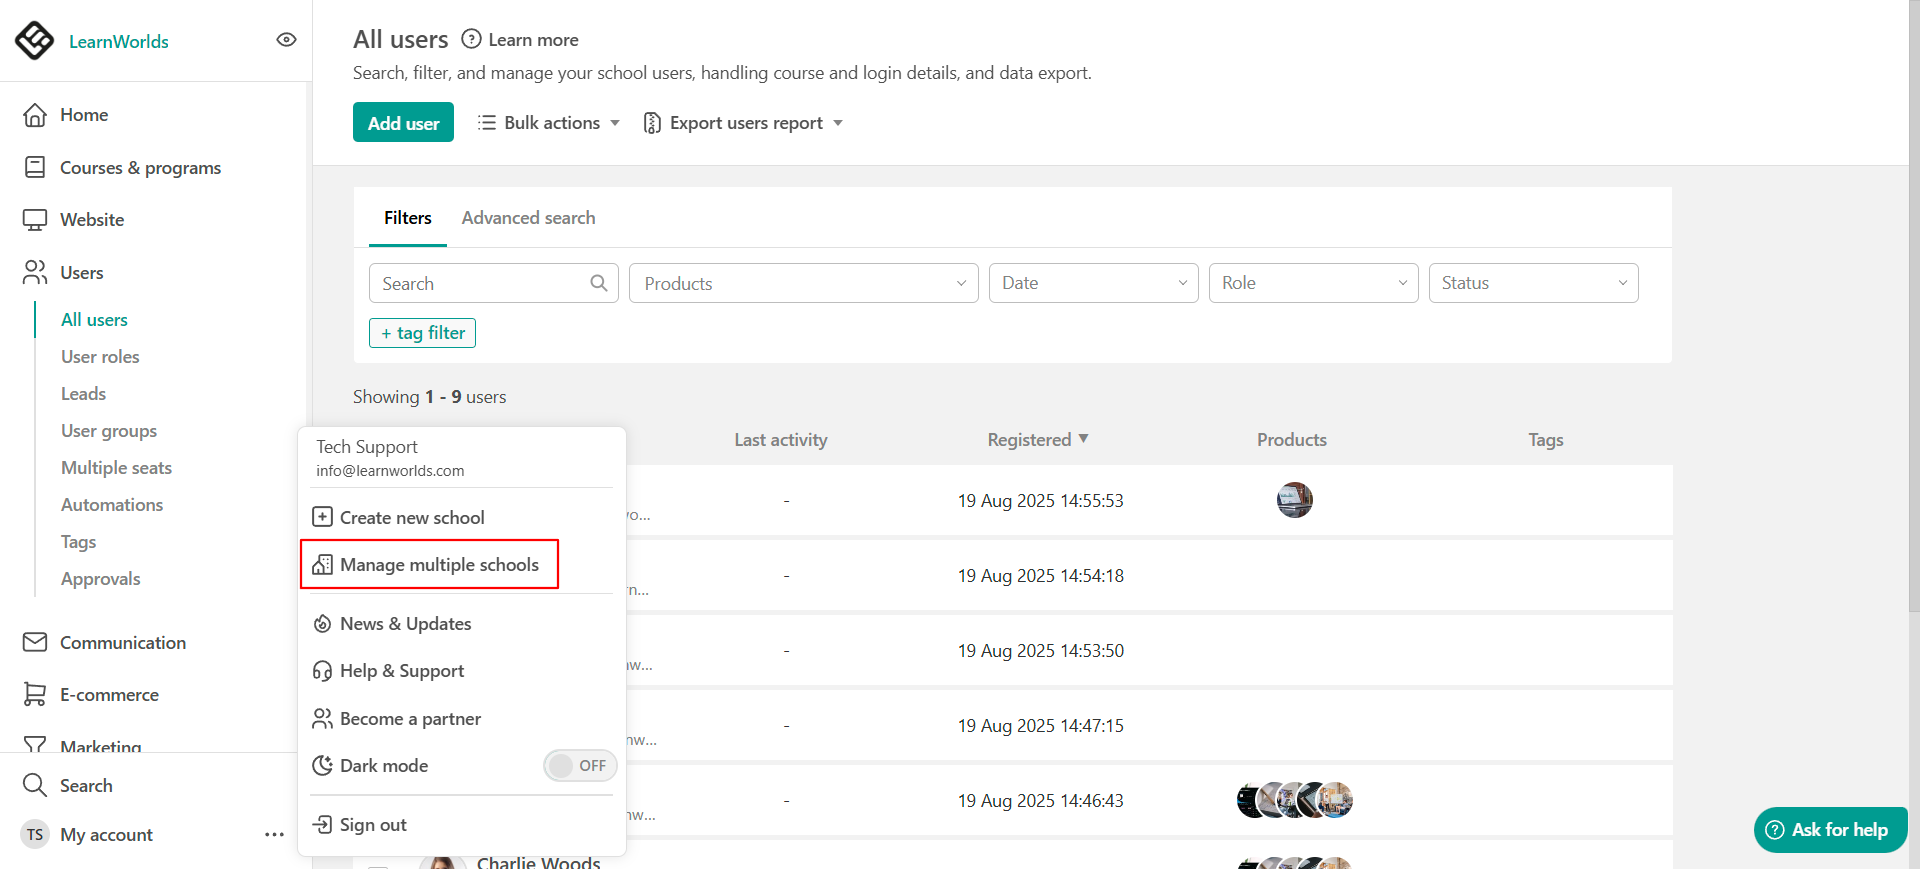Click the LearnWorlds diamond logo icon

click(35, 41)
